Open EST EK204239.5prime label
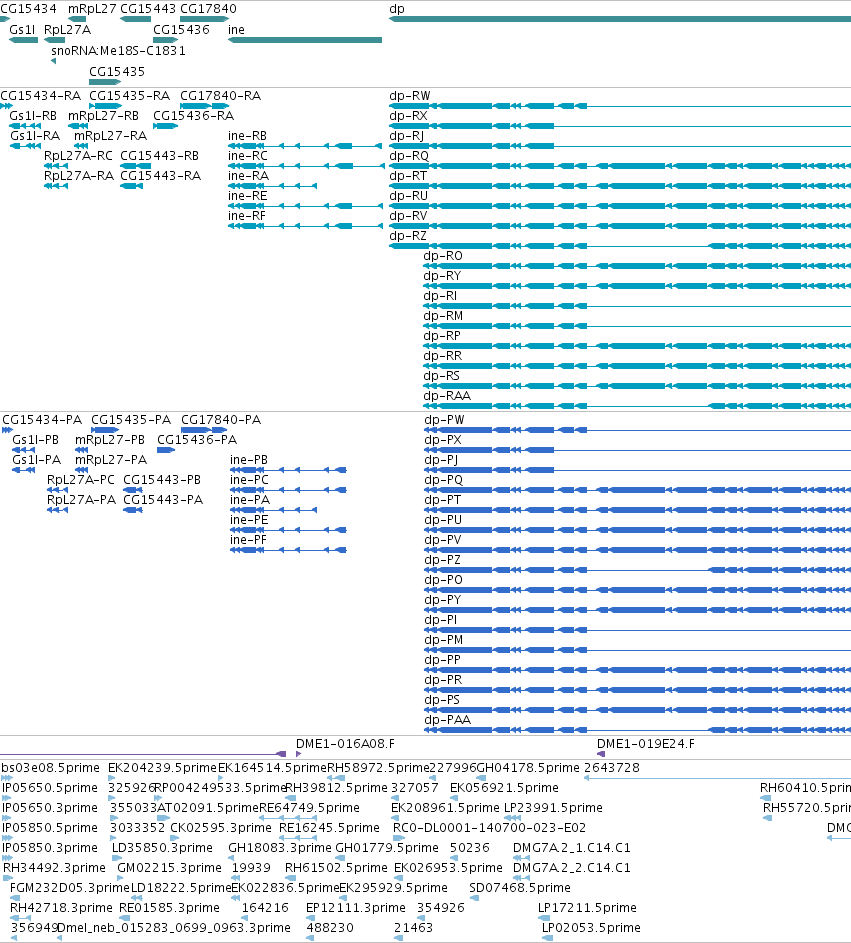This screenshot has width=851, height=943. tap(162, 768)
